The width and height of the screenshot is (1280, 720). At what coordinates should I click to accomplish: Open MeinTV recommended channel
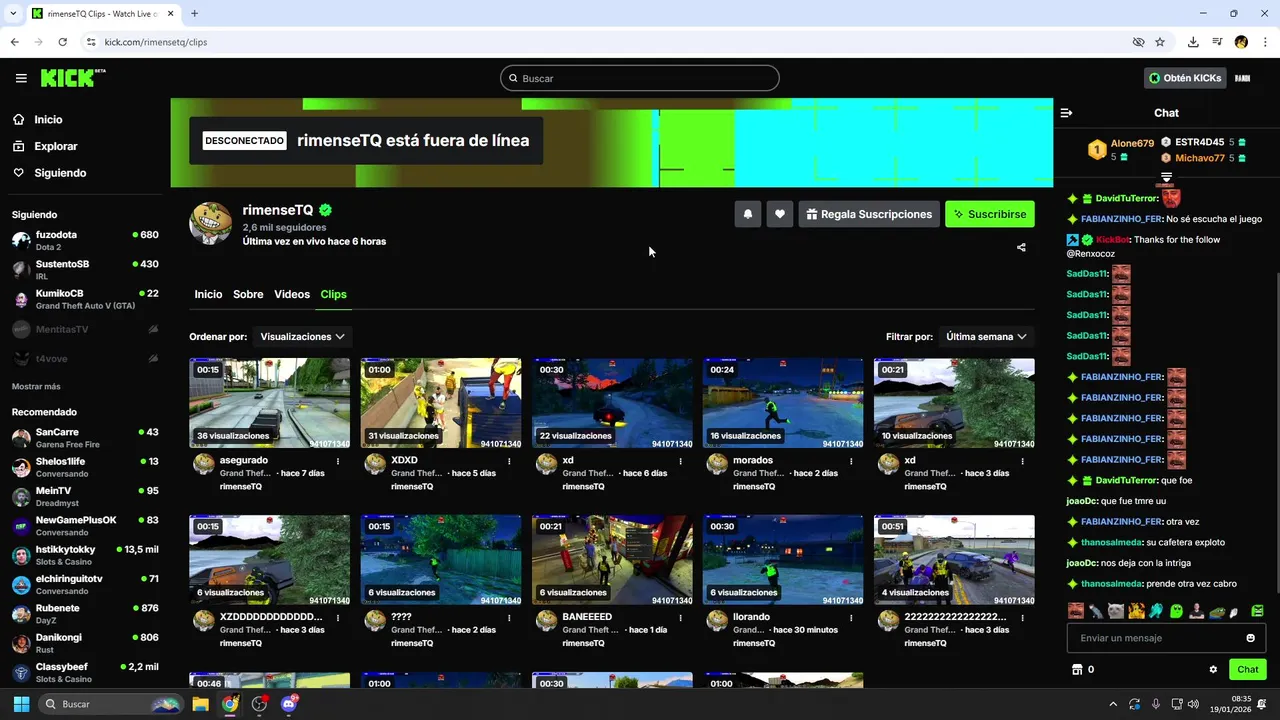85,497
